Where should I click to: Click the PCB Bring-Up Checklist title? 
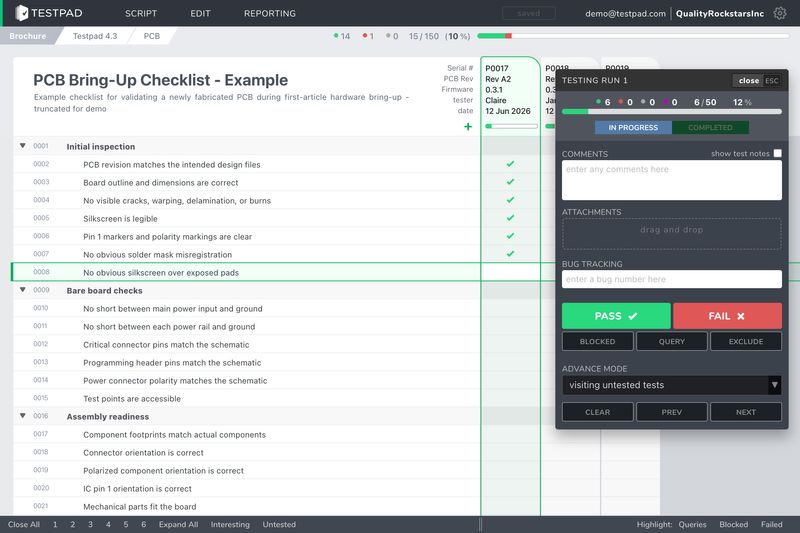[x=161, y=80]
